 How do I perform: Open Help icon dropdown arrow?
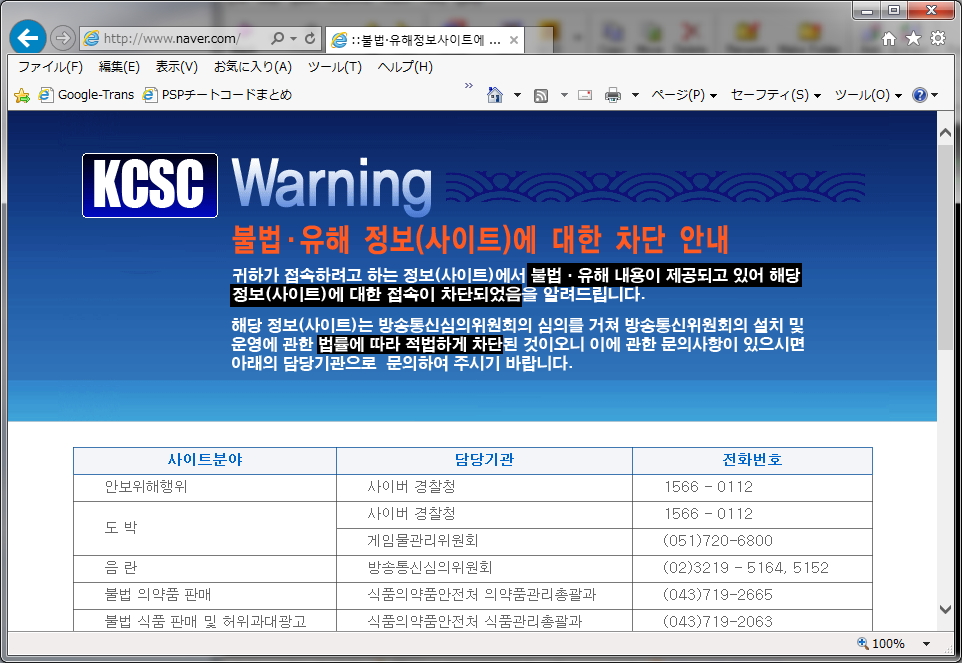point(934,95)
